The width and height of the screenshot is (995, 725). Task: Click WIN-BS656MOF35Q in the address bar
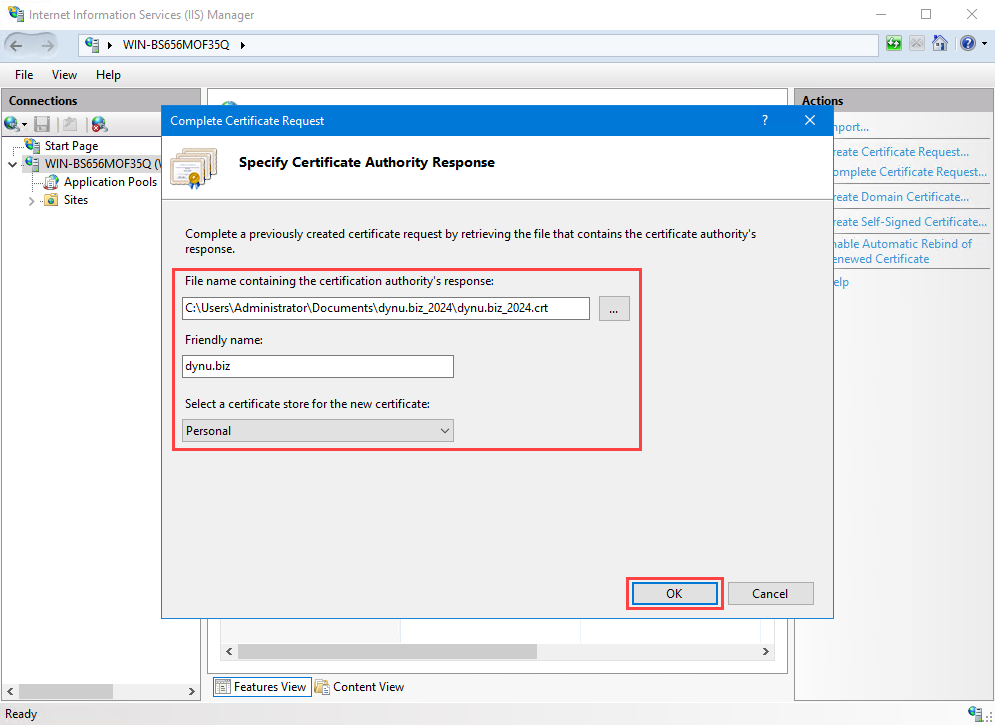coord(176,45)
